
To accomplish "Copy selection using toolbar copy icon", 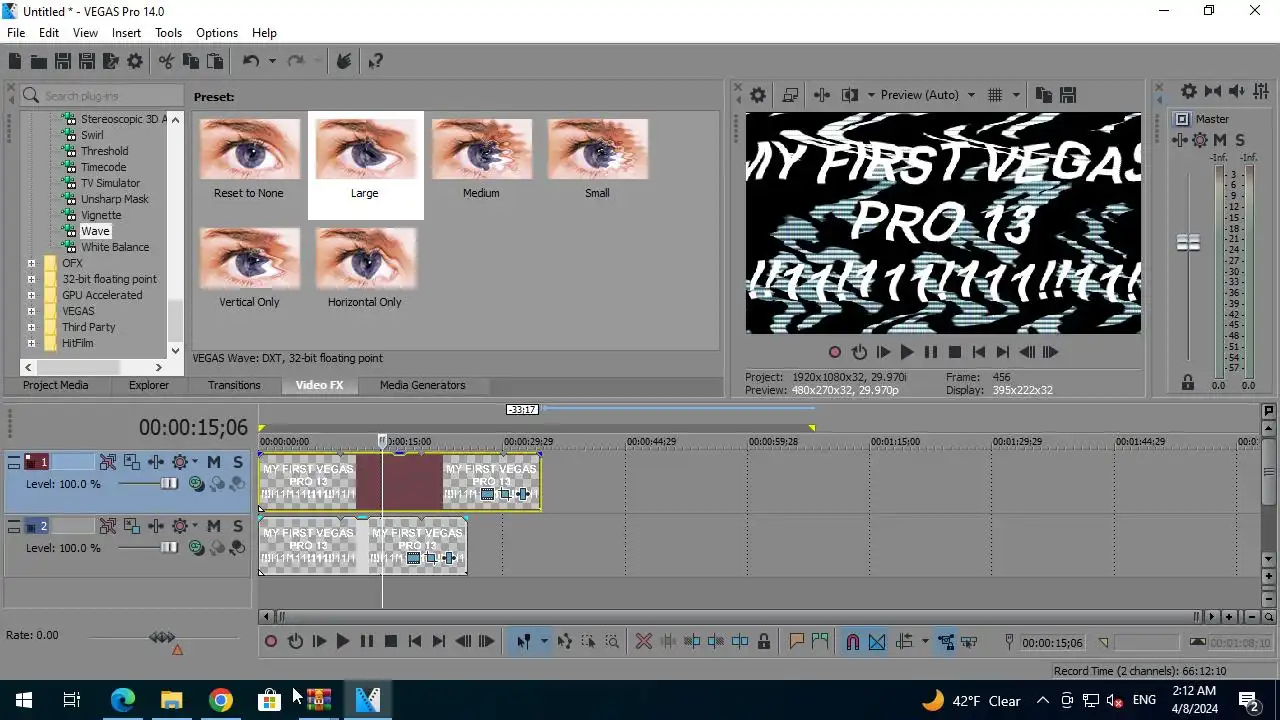I will [190, 62].
